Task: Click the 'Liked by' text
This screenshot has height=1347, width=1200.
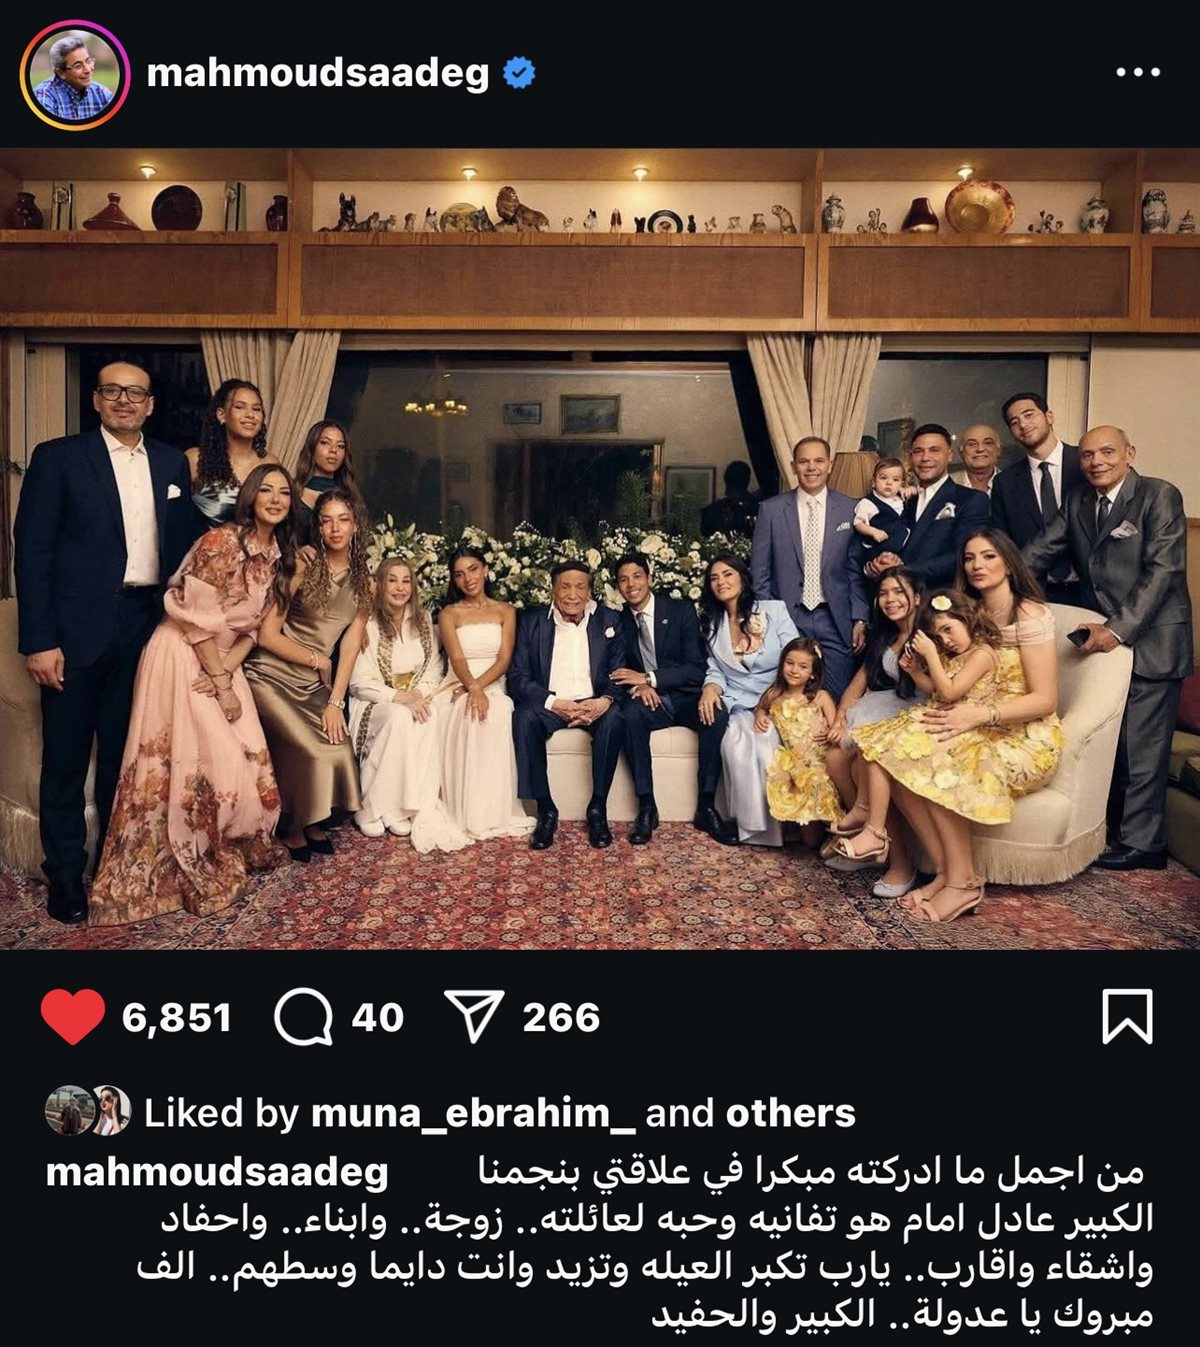Action: (x=221, y=1113)
